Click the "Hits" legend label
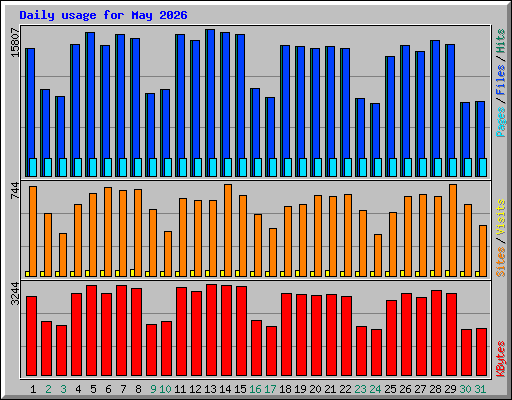The image size is (512, 400). 501,41
